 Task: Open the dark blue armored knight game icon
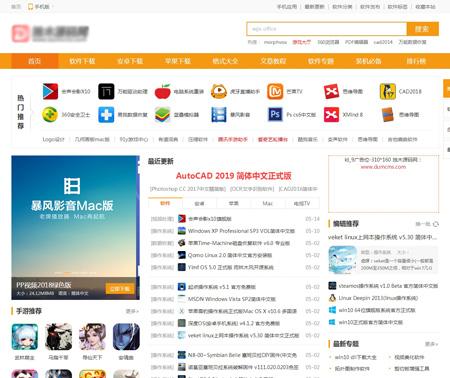point(126,337)
